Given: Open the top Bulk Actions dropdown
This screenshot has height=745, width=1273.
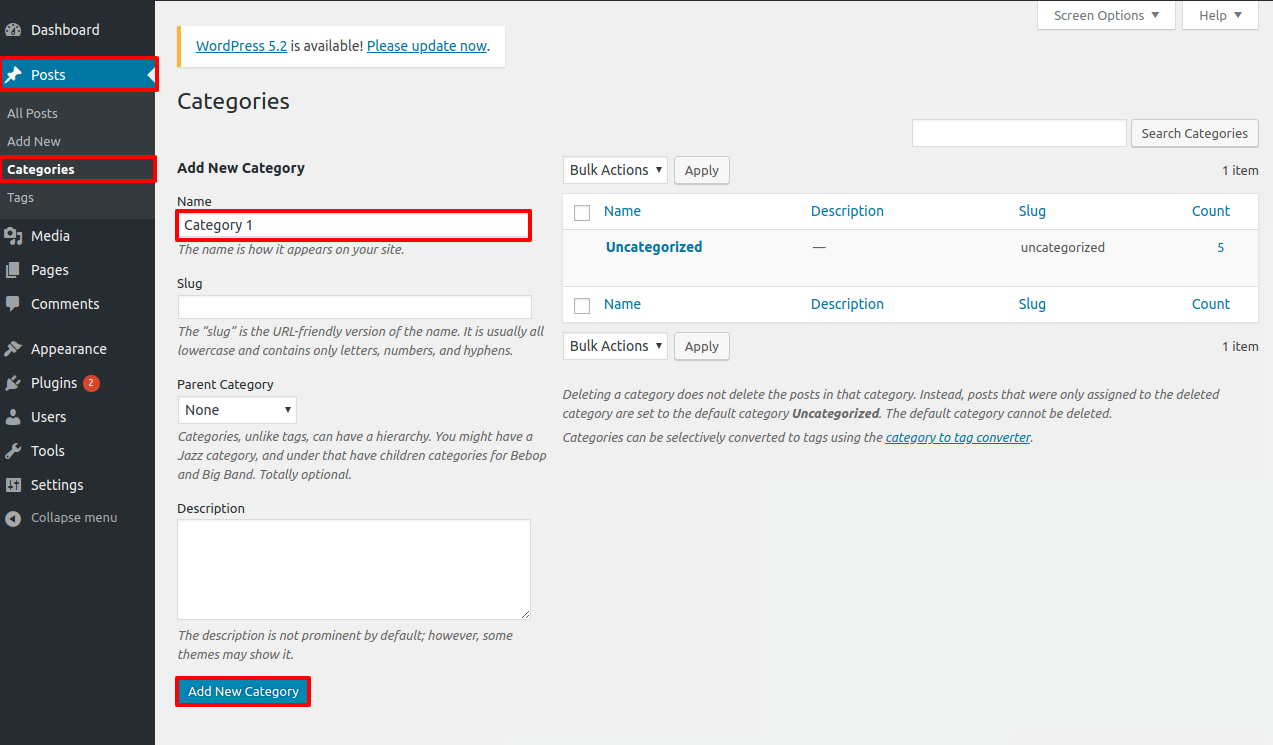Looking at the screenshot, I should [615, 170].
